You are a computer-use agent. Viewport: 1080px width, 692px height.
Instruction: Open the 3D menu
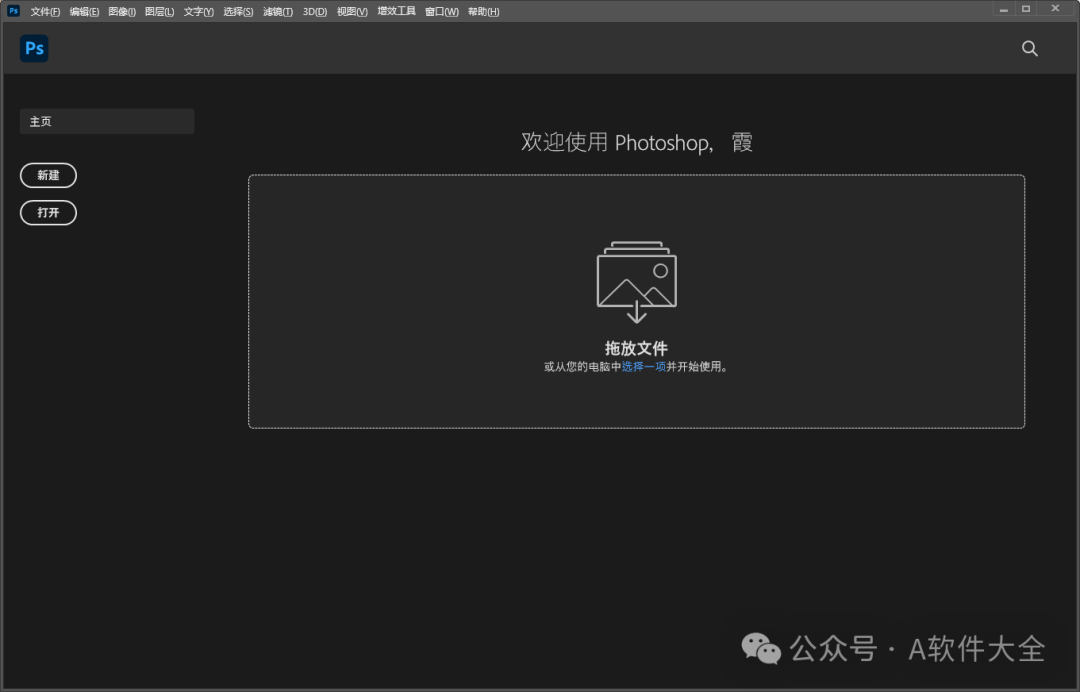(x=313, y=11)
